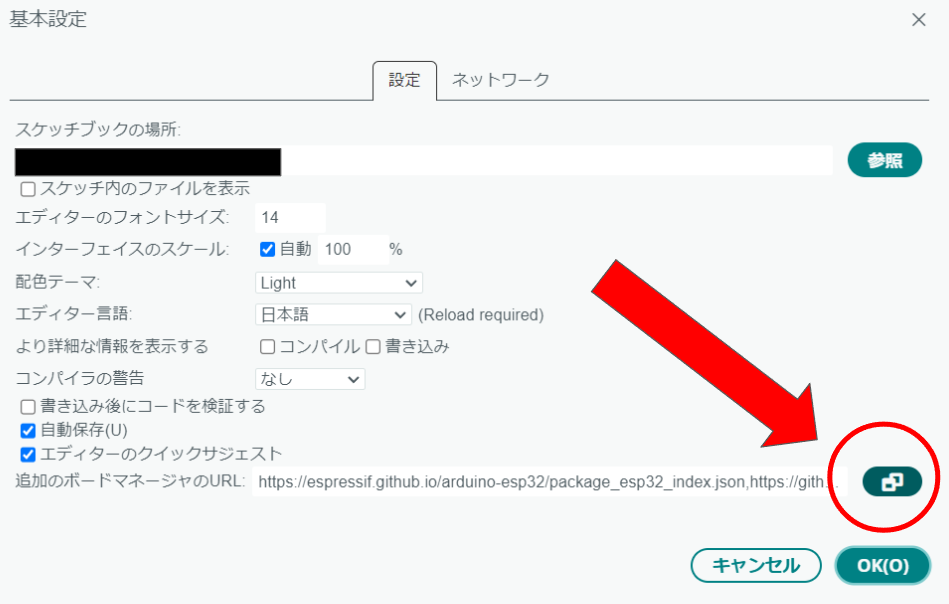
Task: Enable スケッチ内のファイルを表示 checkbox
Action: (x=28, y=189)
